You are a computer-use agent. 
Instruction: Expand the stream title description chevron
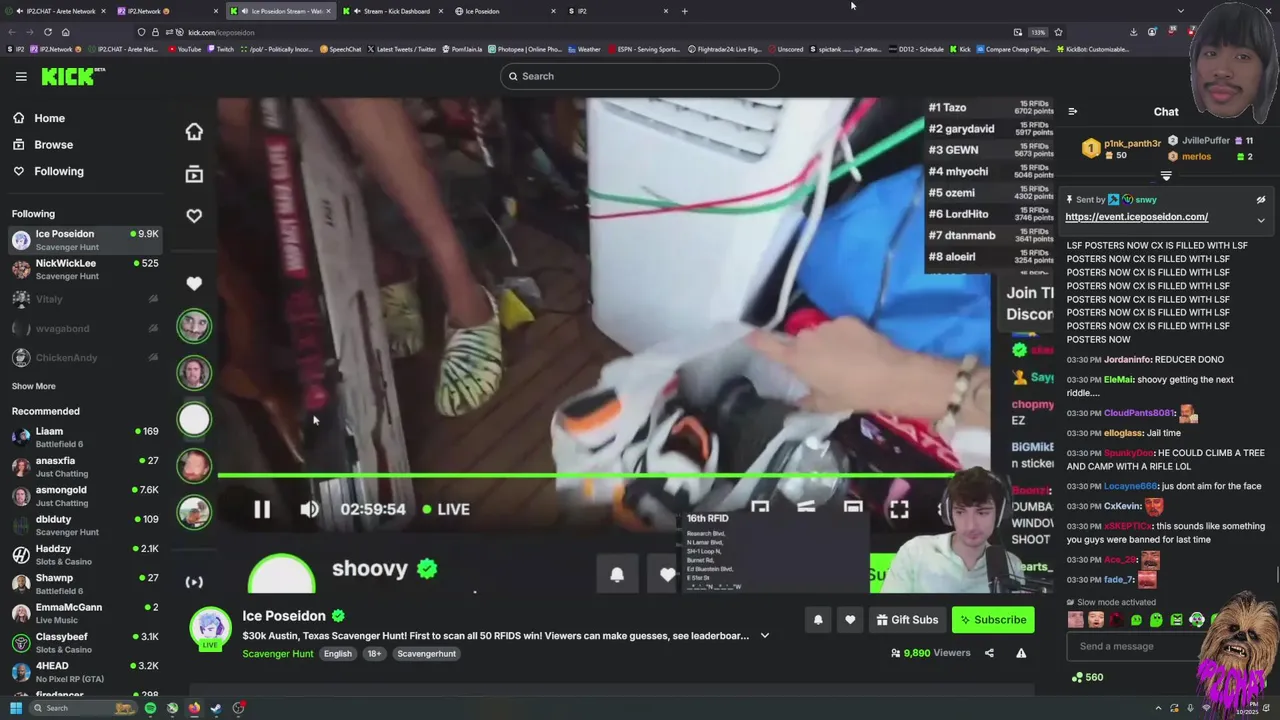(x=765, y=636)
